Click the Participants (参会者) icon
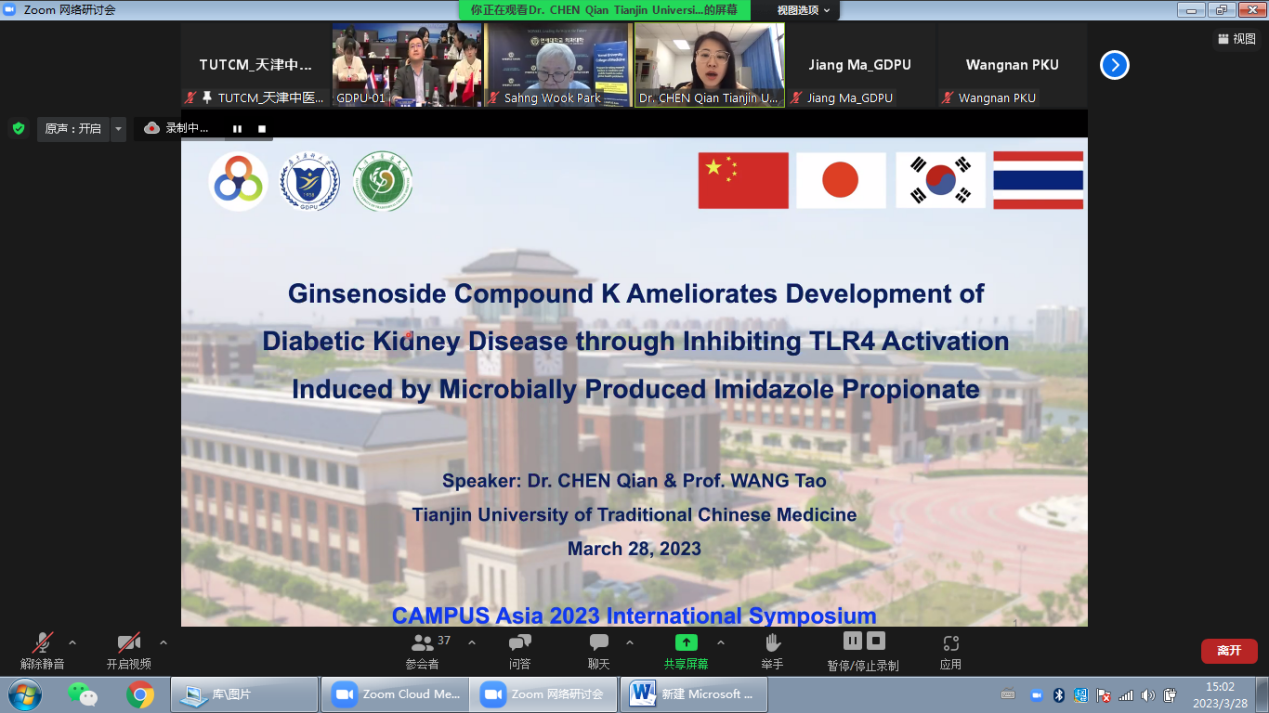 tap(423, 643)
